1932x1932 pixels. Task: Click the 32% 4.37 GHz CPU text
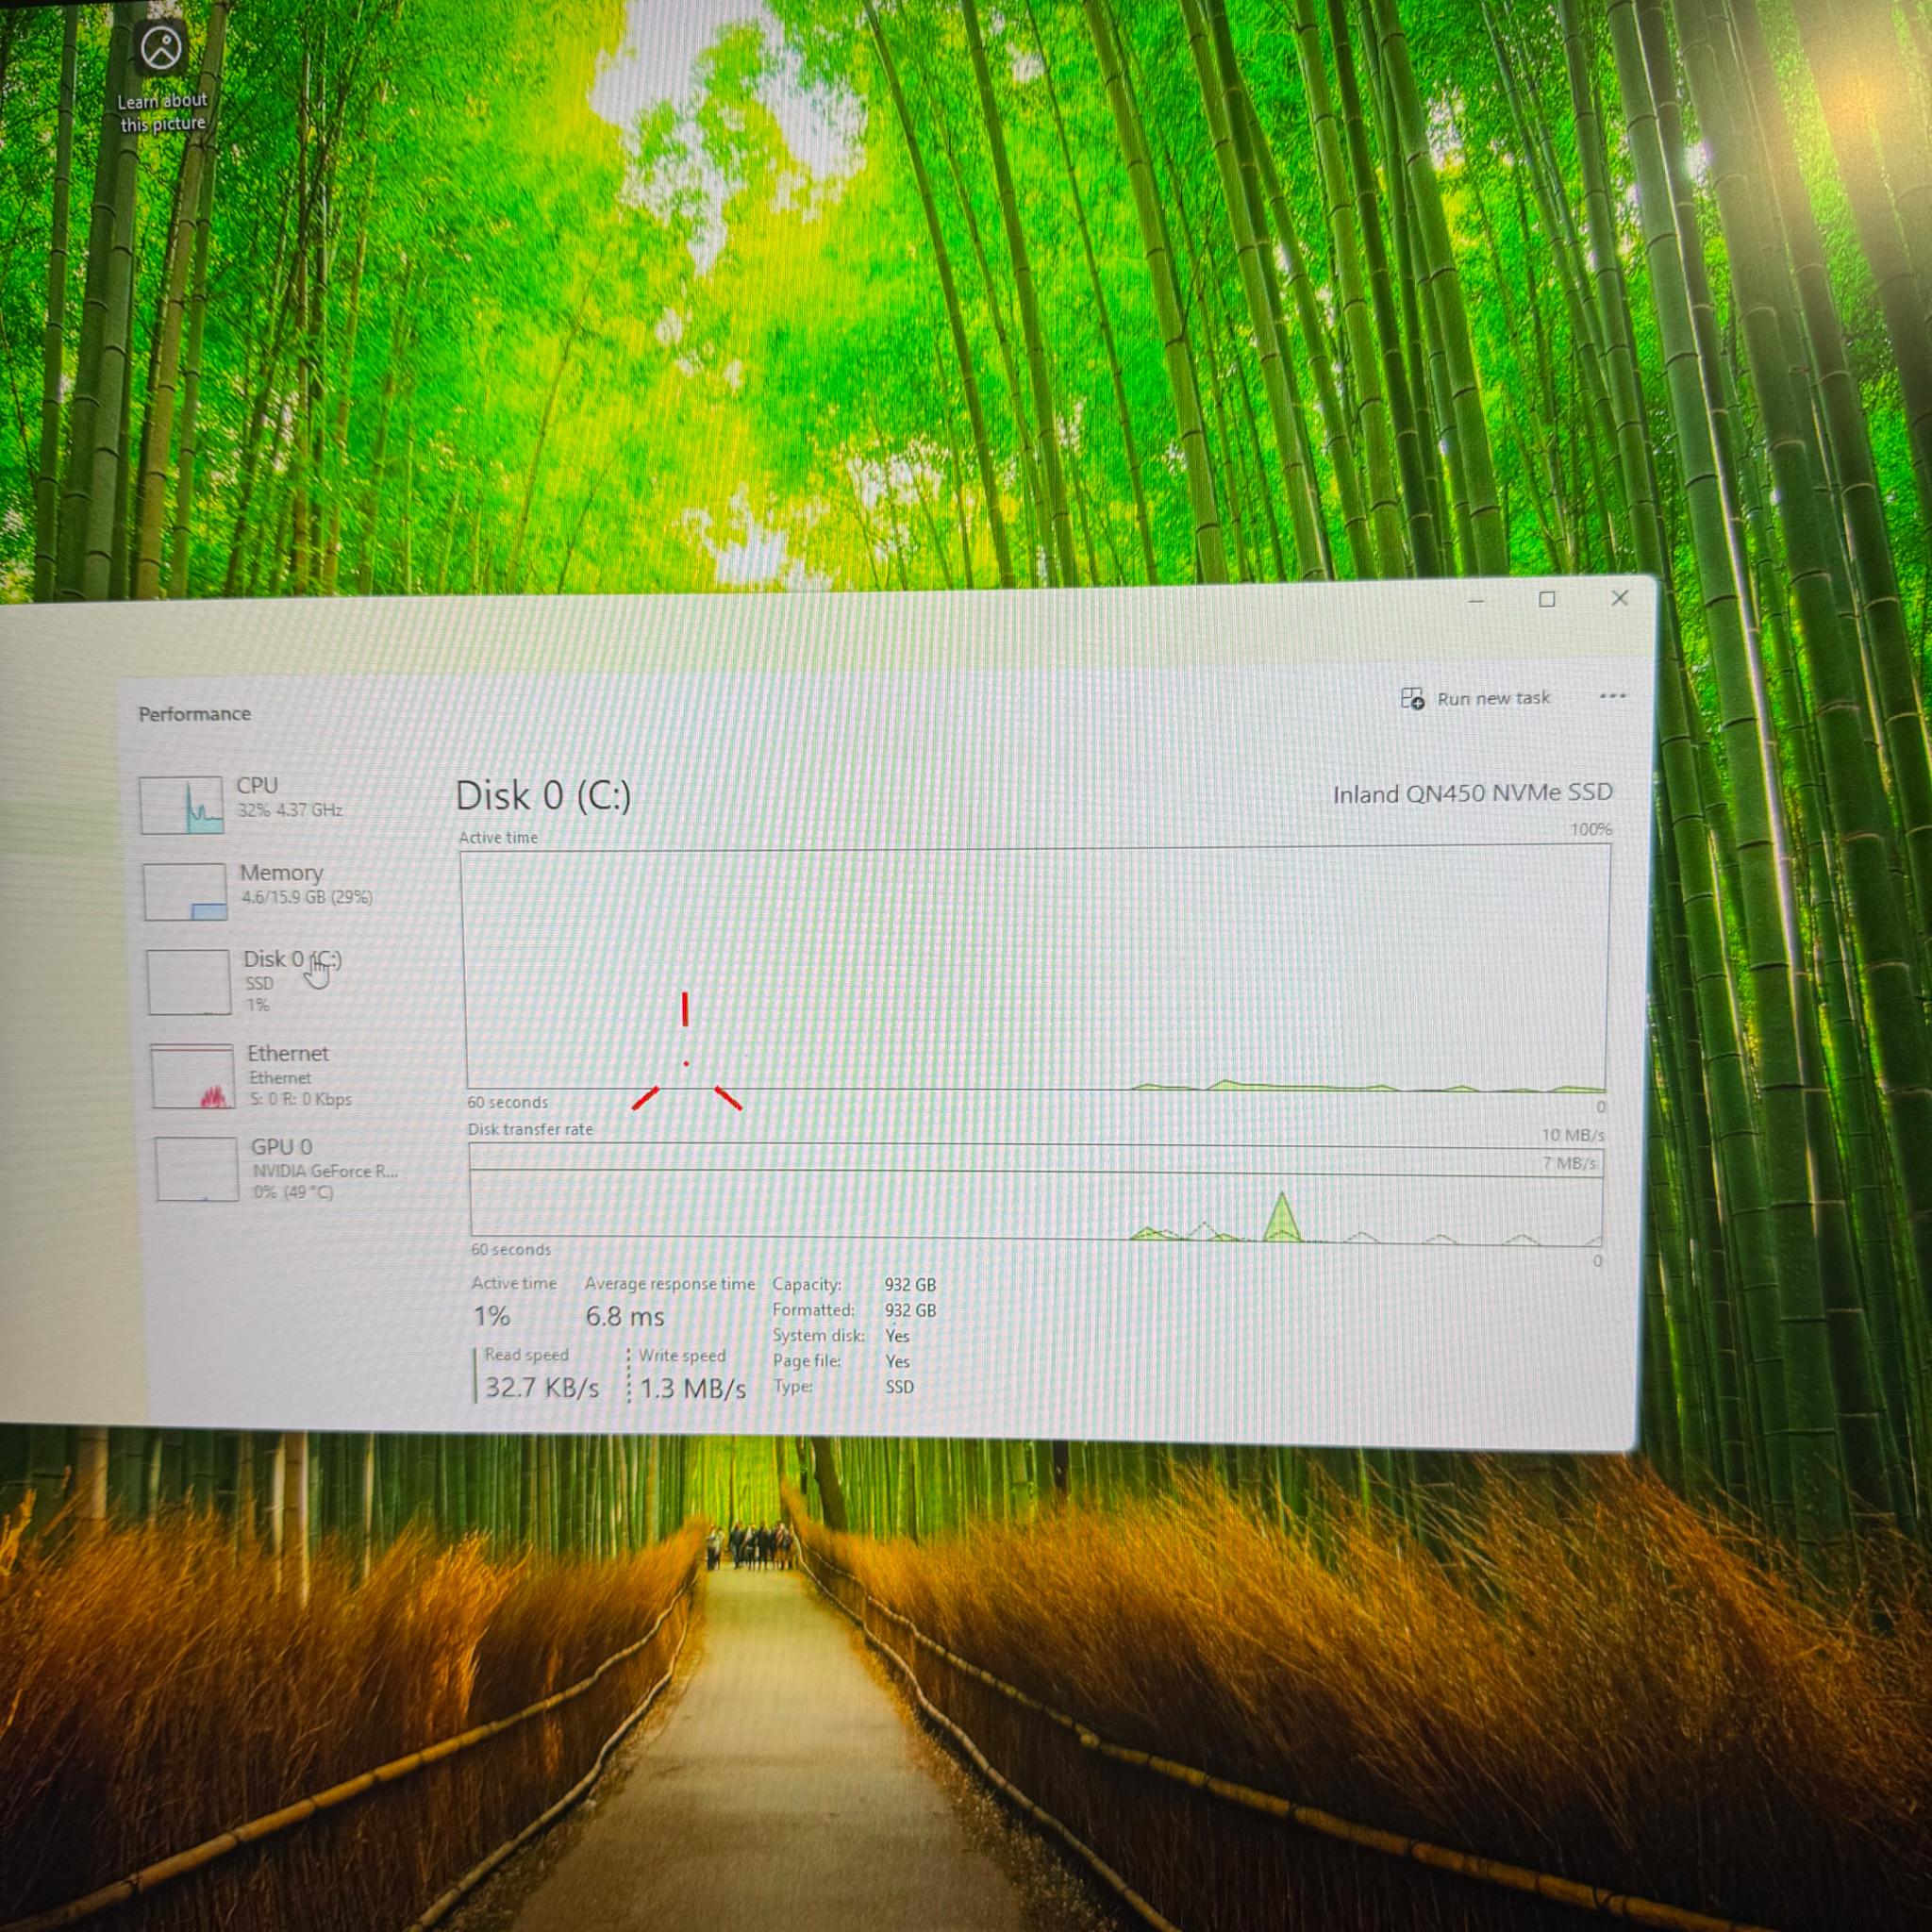pyautogui.click(x=290, y=810)
